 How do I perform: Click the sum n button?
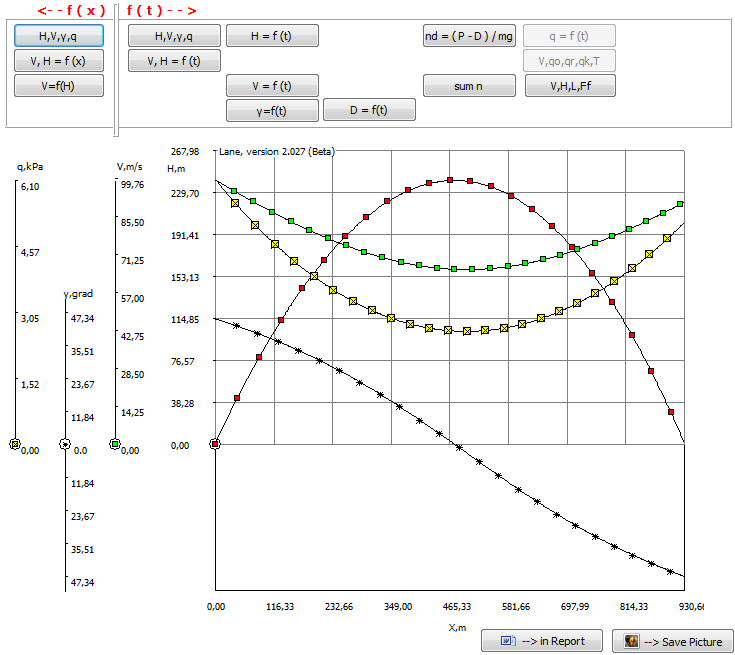point(469,86)
